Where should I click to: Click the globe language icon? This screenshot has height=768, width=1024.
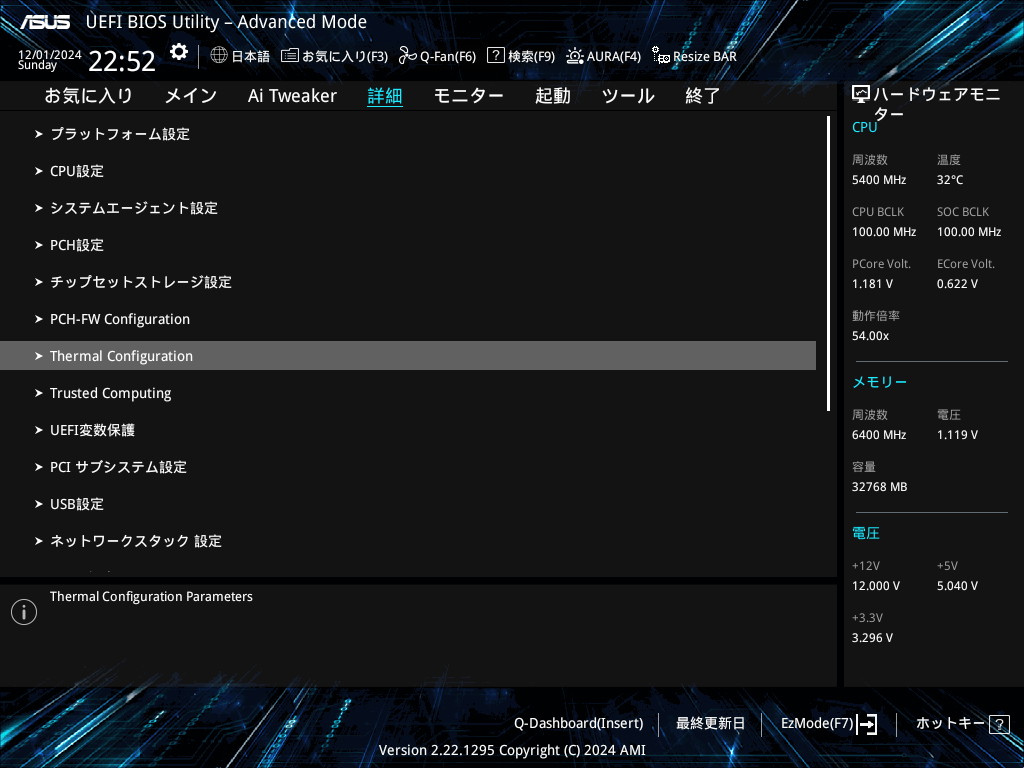click(x=219, y=56)
